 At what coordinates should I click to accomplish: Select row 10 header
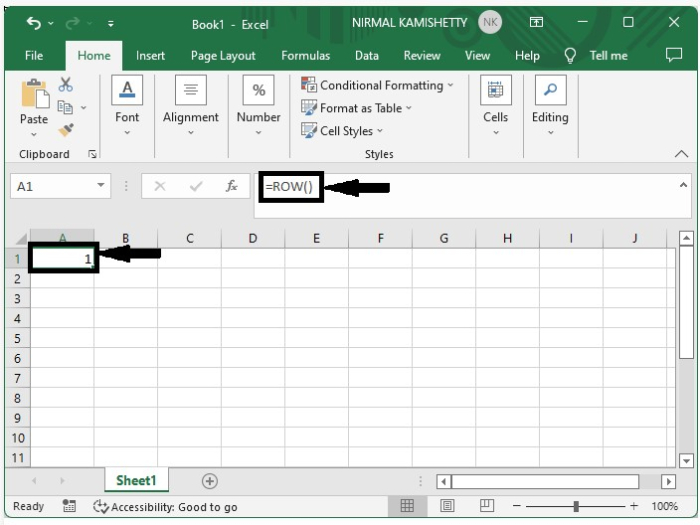click(17, 438)
